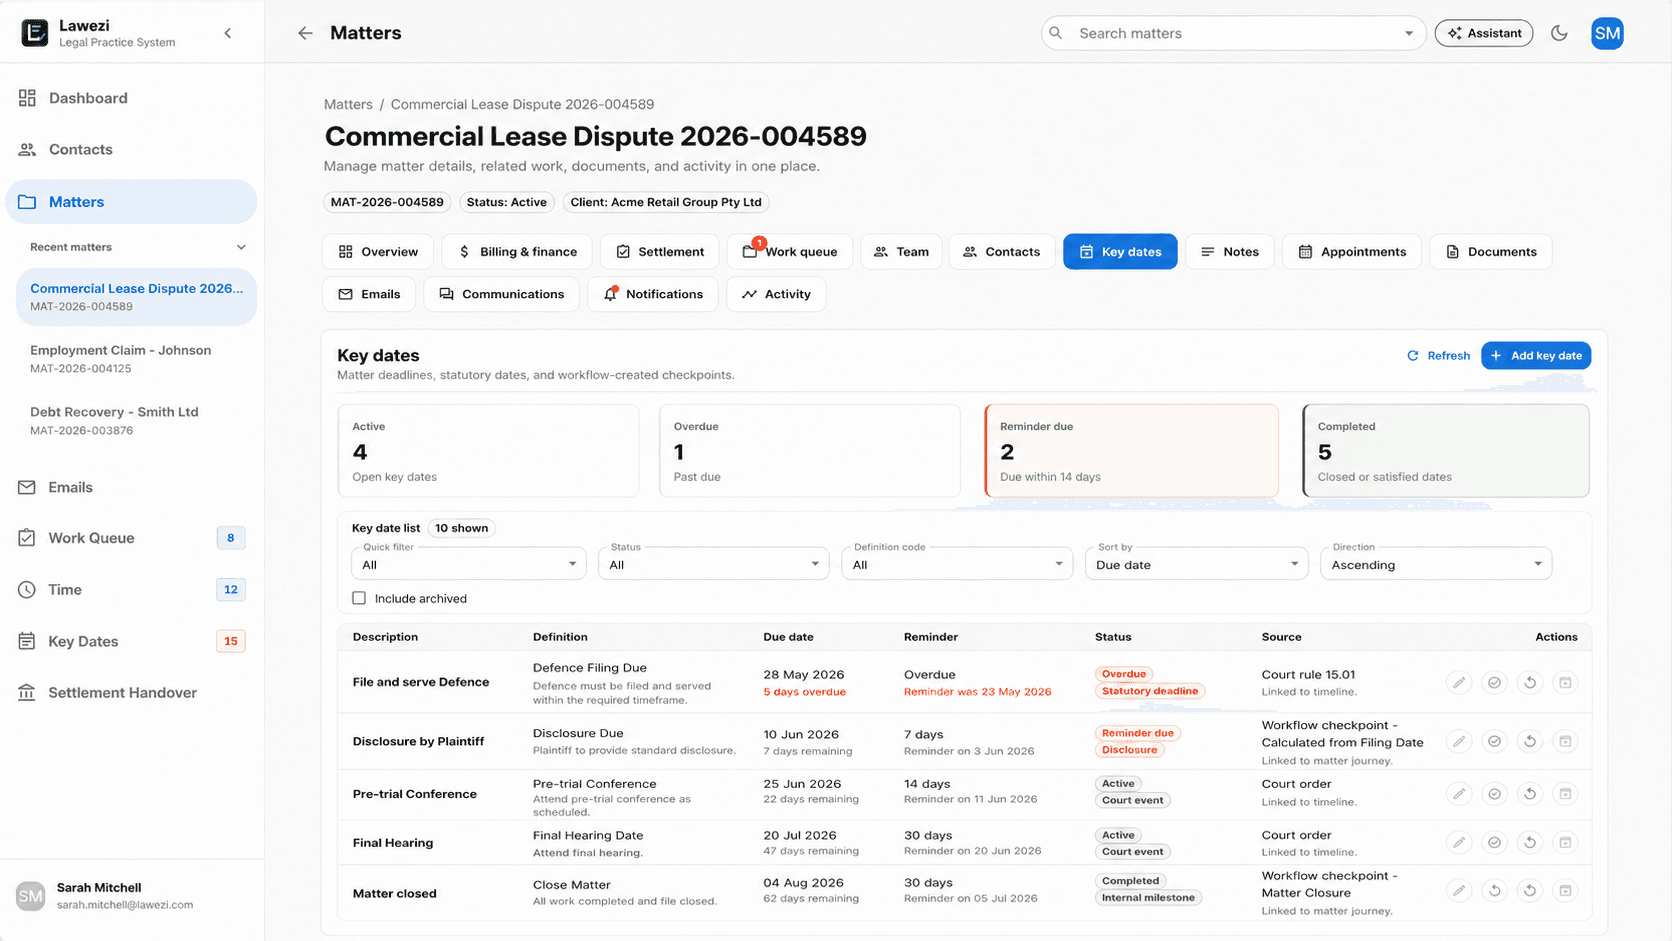Refresh the key dates list
This screenshot has height=941, width=1672.
click(1438, 355)
